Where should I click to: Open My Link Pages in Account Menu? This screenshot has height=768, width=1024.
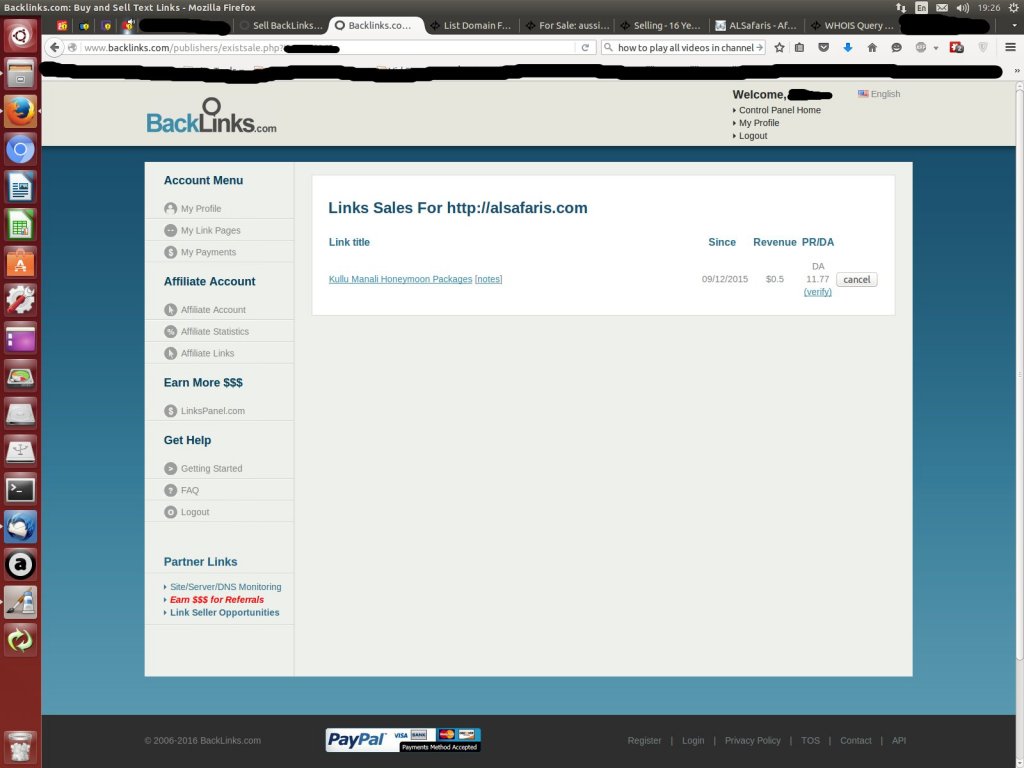click(x=210, y=231)
